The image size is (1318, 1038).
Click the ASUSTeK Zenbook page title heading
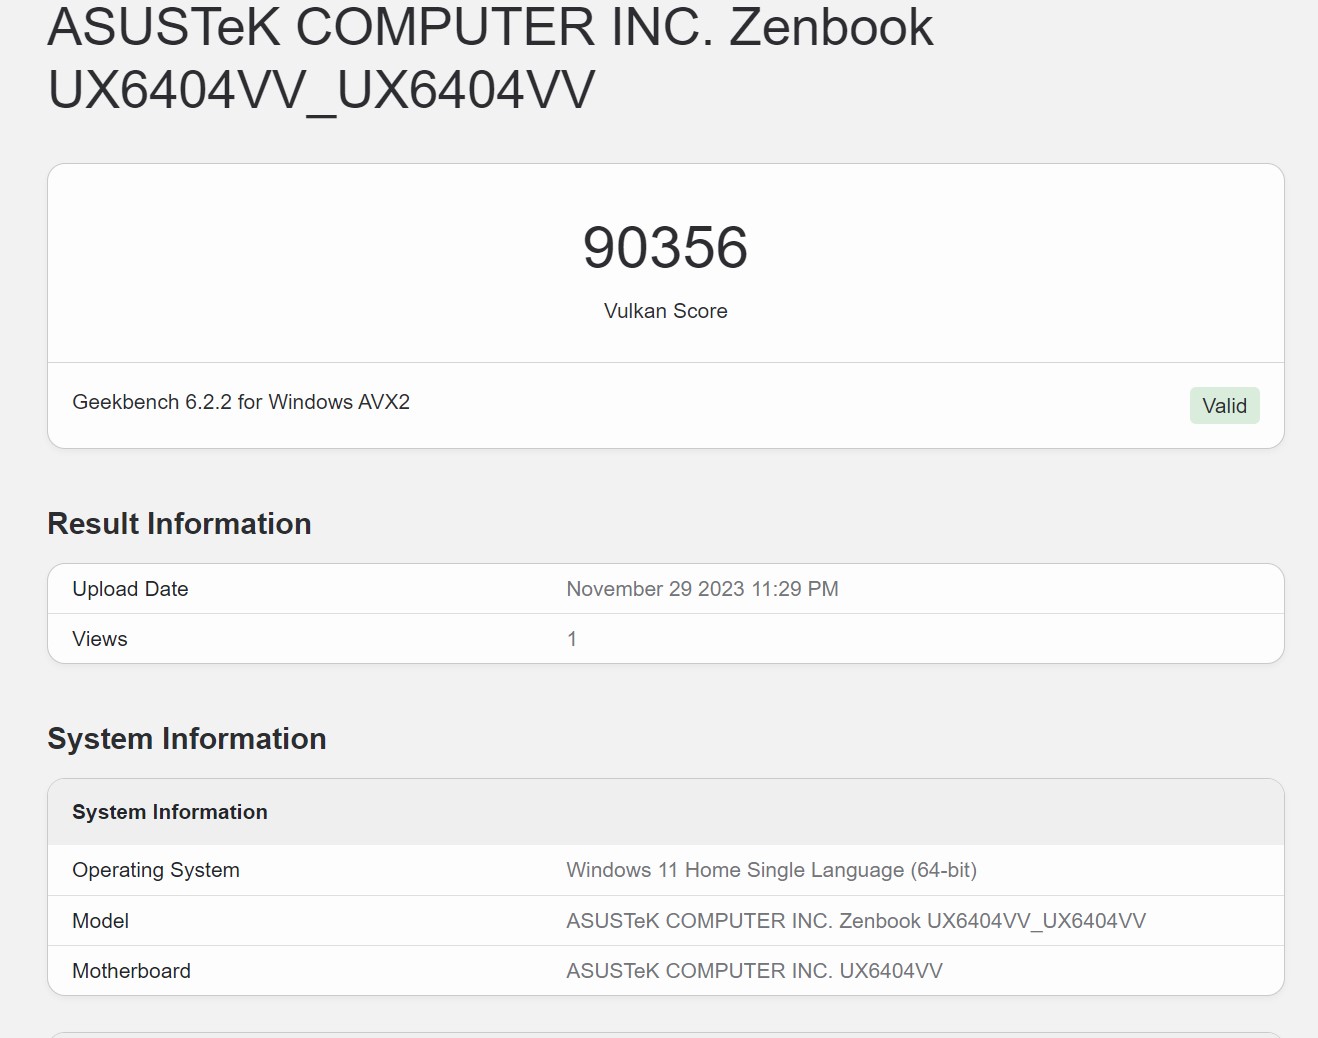pyautogui.click(x=490, y=58)
